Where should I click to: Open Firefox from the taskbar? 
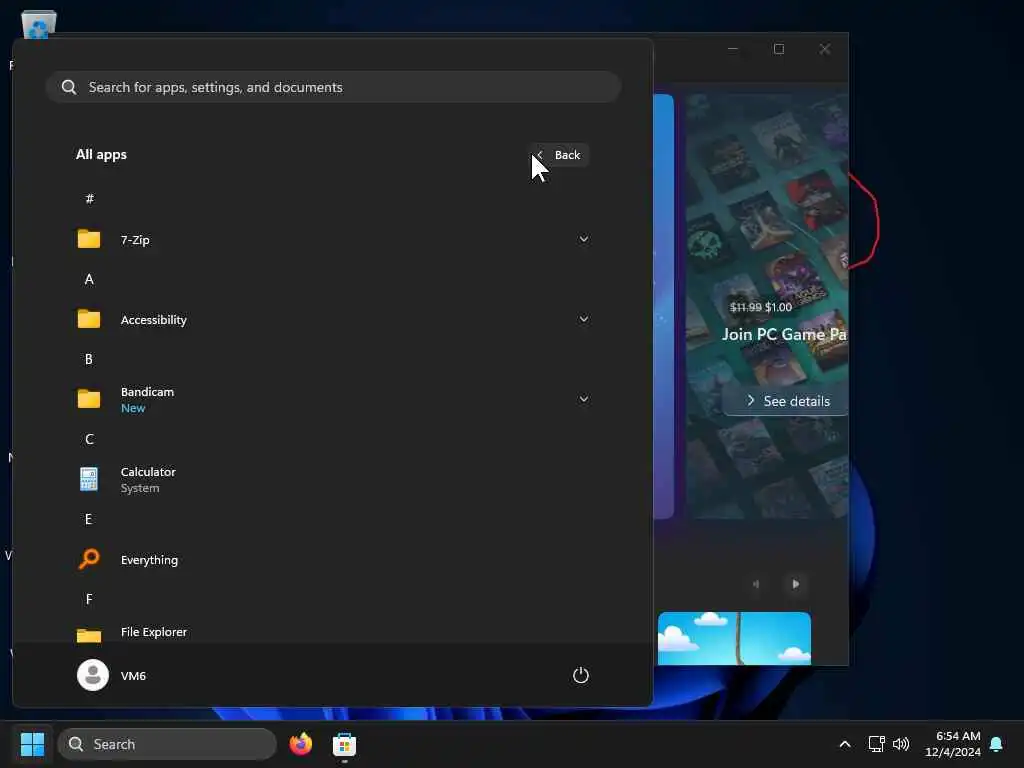300,744
